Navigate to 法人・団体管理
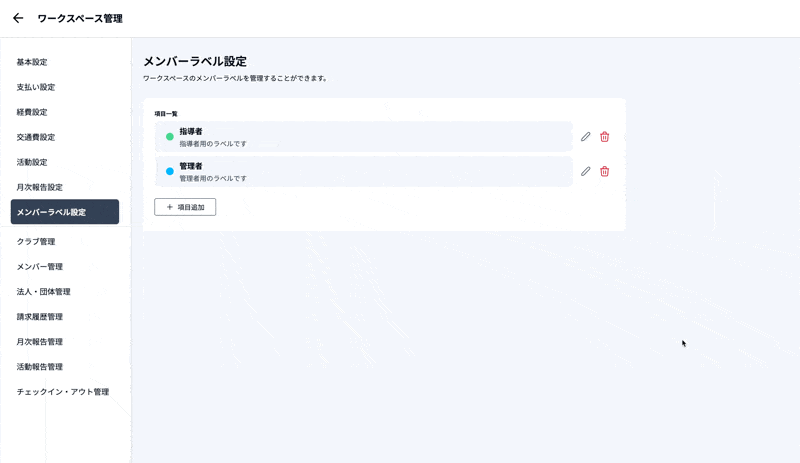Screen dimensions: 800x463 tap(44, 292)
